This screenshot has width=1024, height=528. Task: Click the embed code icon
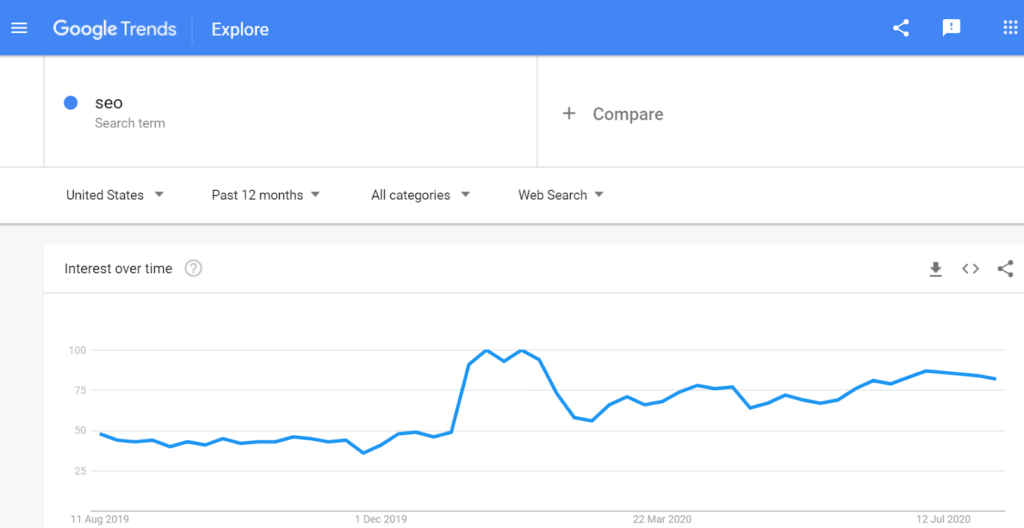tap(970, 268)
